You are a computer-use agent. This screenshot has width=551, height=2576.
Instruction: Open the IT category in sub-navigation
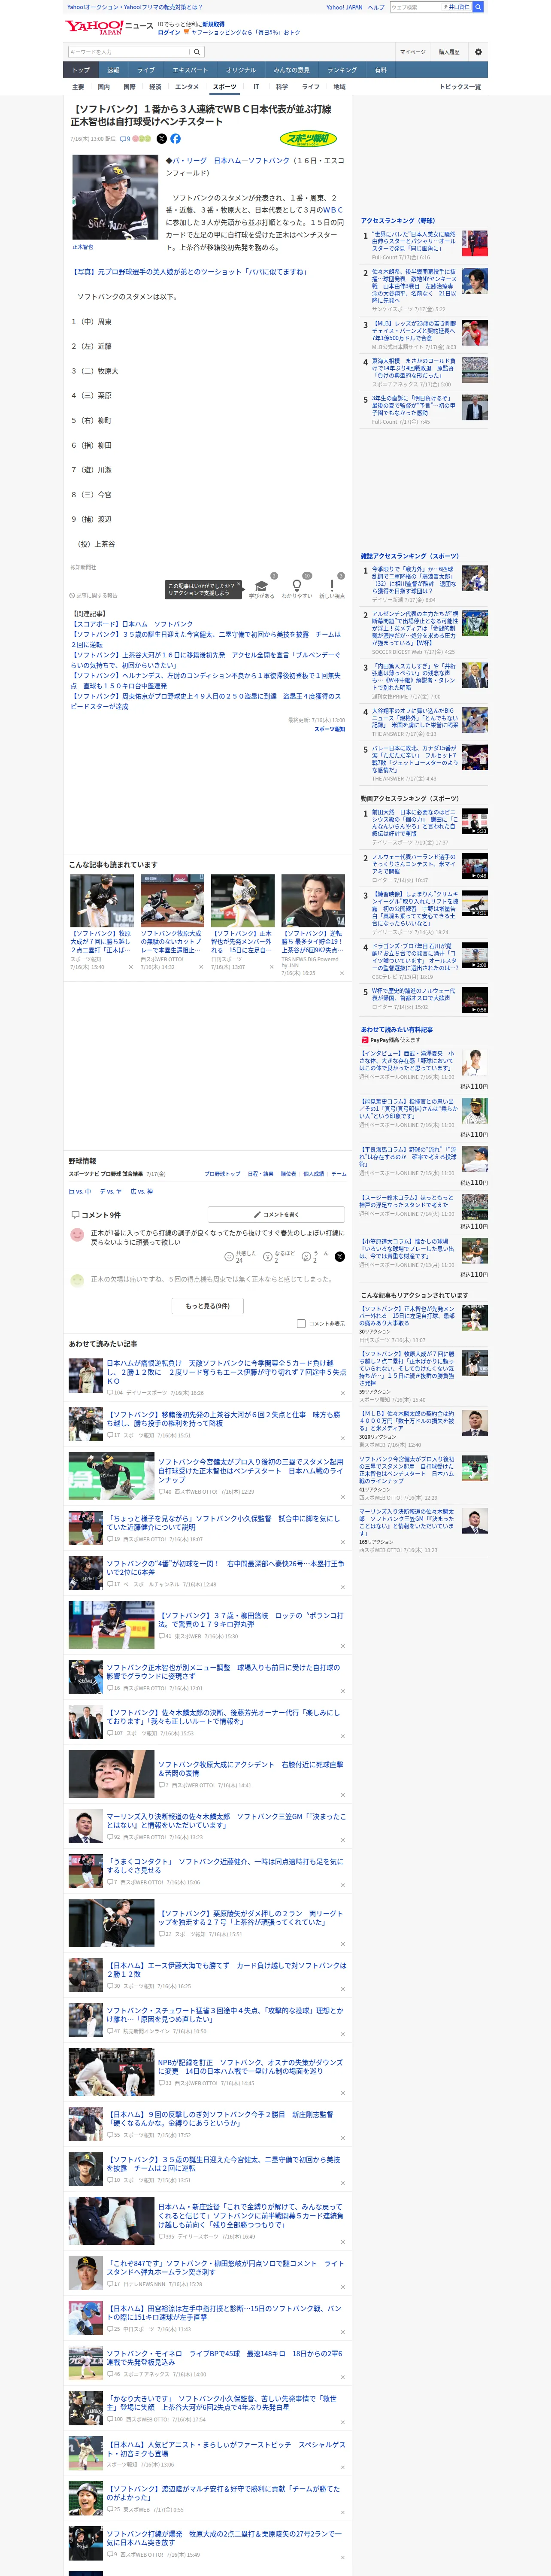point(256,87)
